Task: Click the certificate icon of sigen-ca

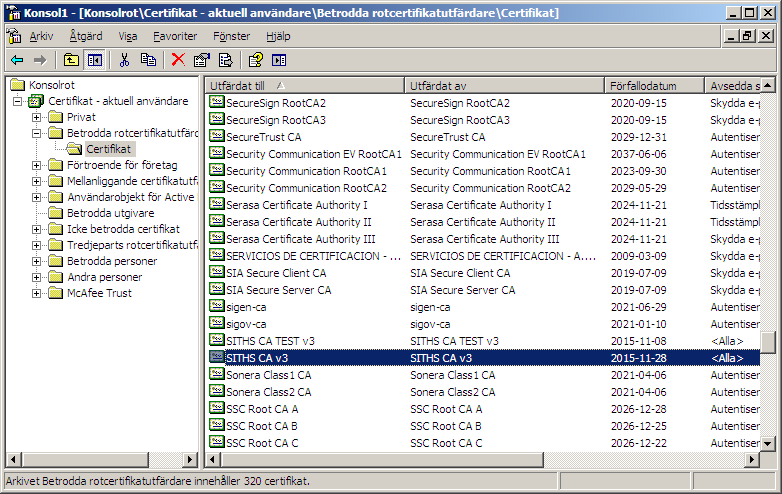Action: pos(216,306)
